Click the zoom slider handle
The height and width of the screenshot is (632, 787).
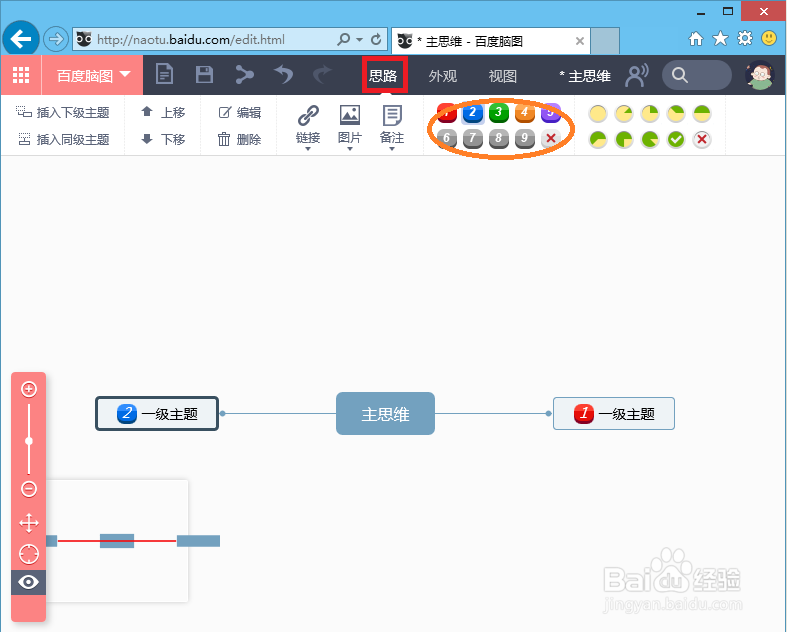29,441
